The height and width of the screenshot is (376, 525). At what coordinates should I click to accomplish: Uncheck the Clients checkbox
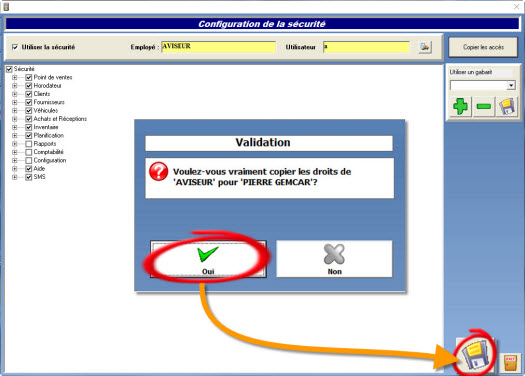(x=29, y=94)
